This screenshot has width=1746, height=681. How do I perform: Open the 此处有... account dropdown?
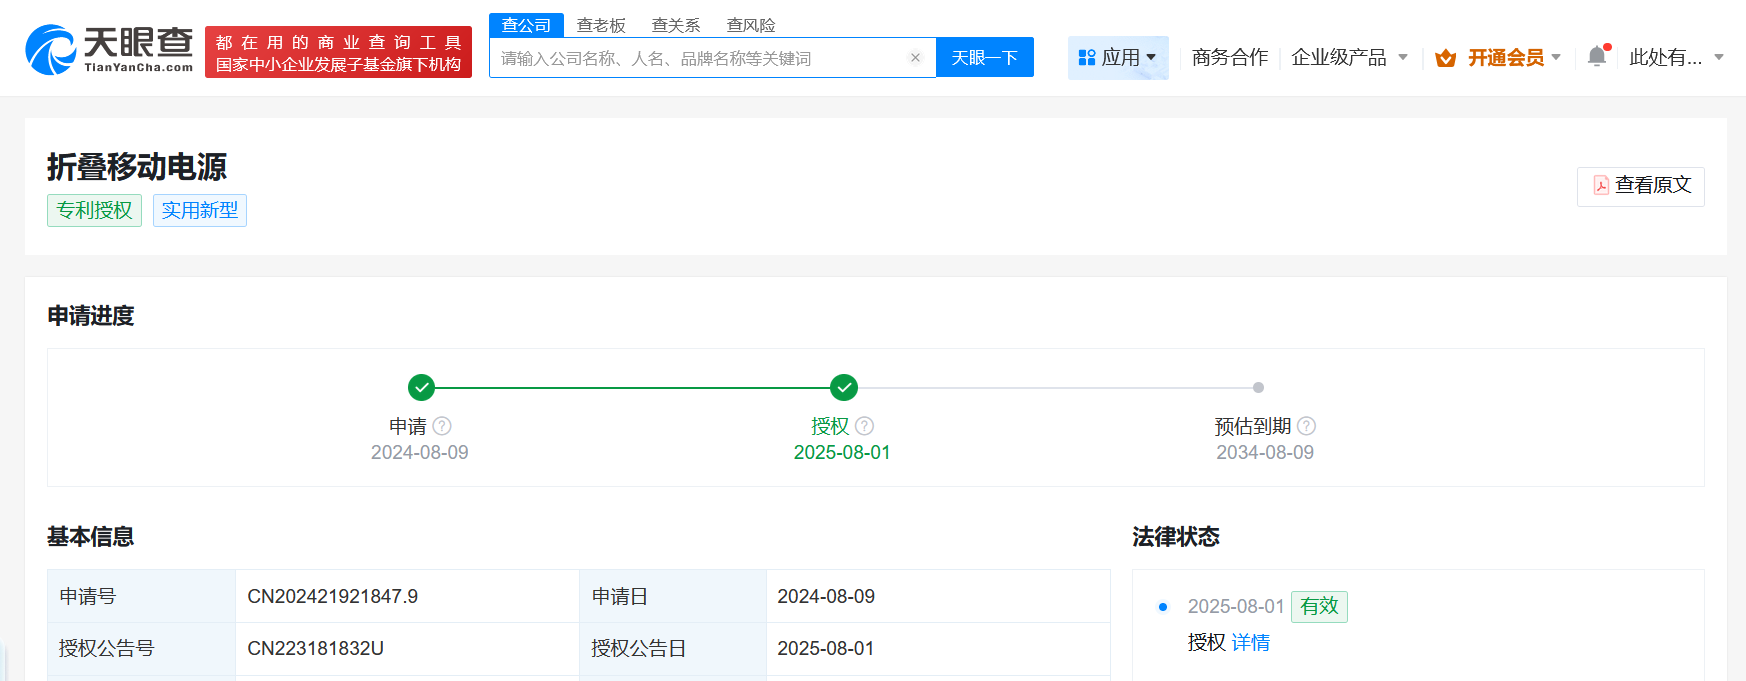1676,58
